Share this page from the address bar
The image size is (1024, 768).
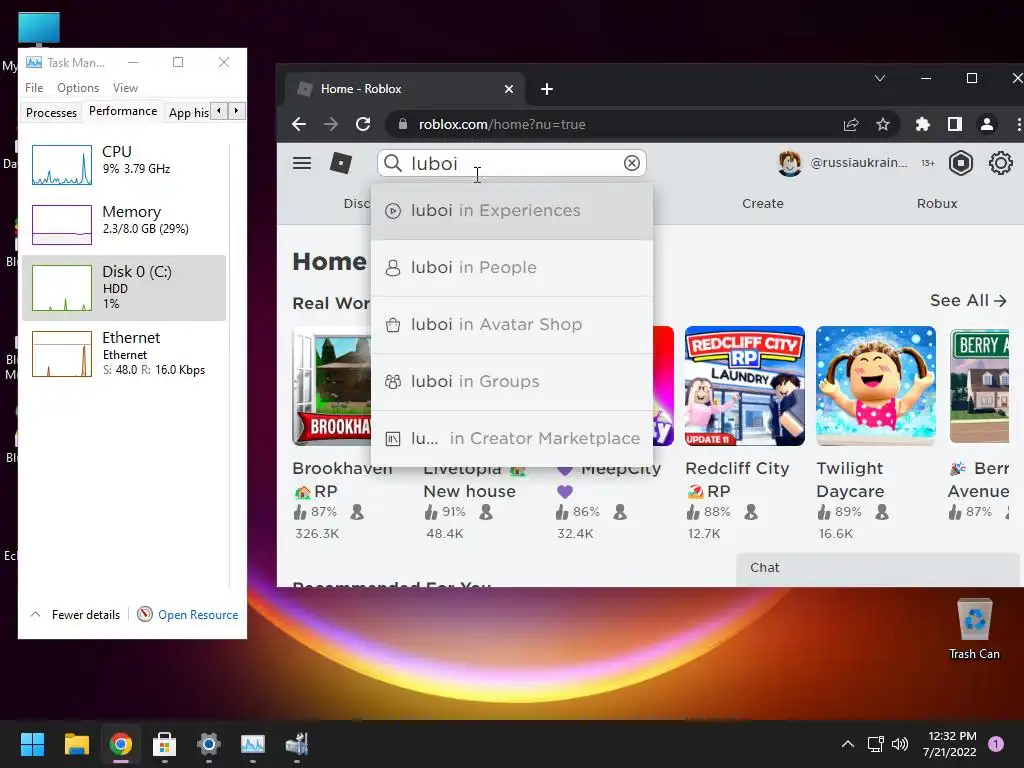[x=851, y=124]
